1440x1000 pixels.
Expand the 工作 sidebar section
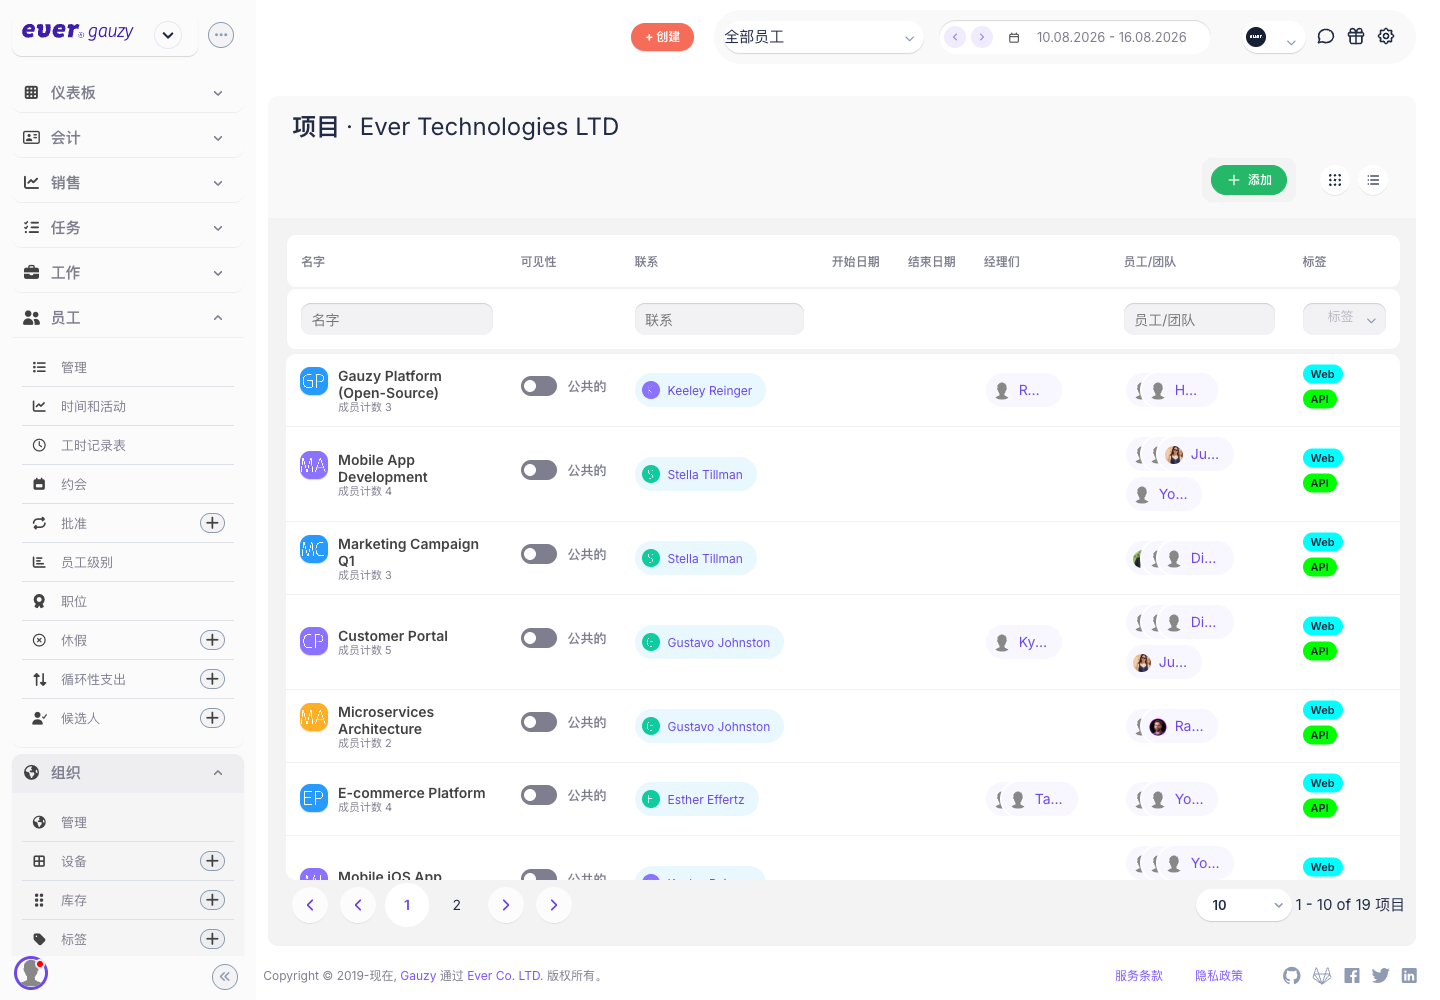(127, 273)
